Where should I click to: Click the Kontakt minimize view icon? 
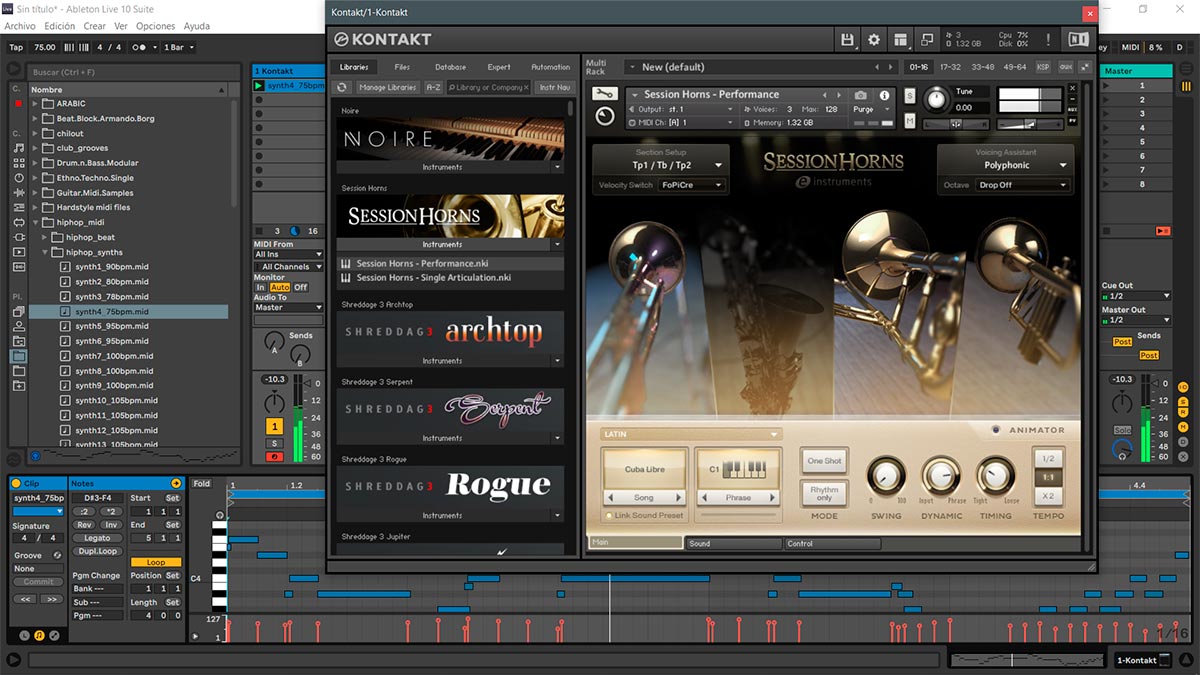[927, 39]
